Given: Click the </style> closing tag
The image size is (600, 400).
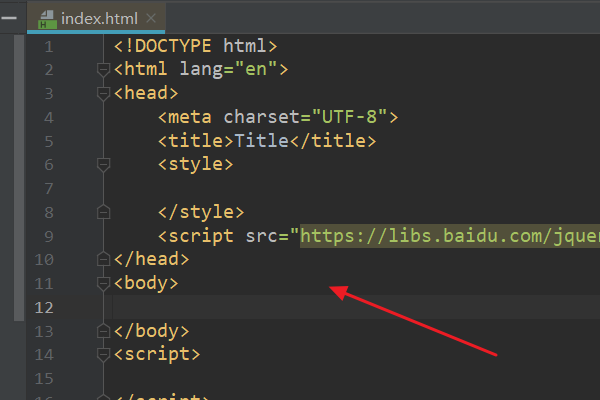Looking at the screenshot, I should click(x=201, y=212).
